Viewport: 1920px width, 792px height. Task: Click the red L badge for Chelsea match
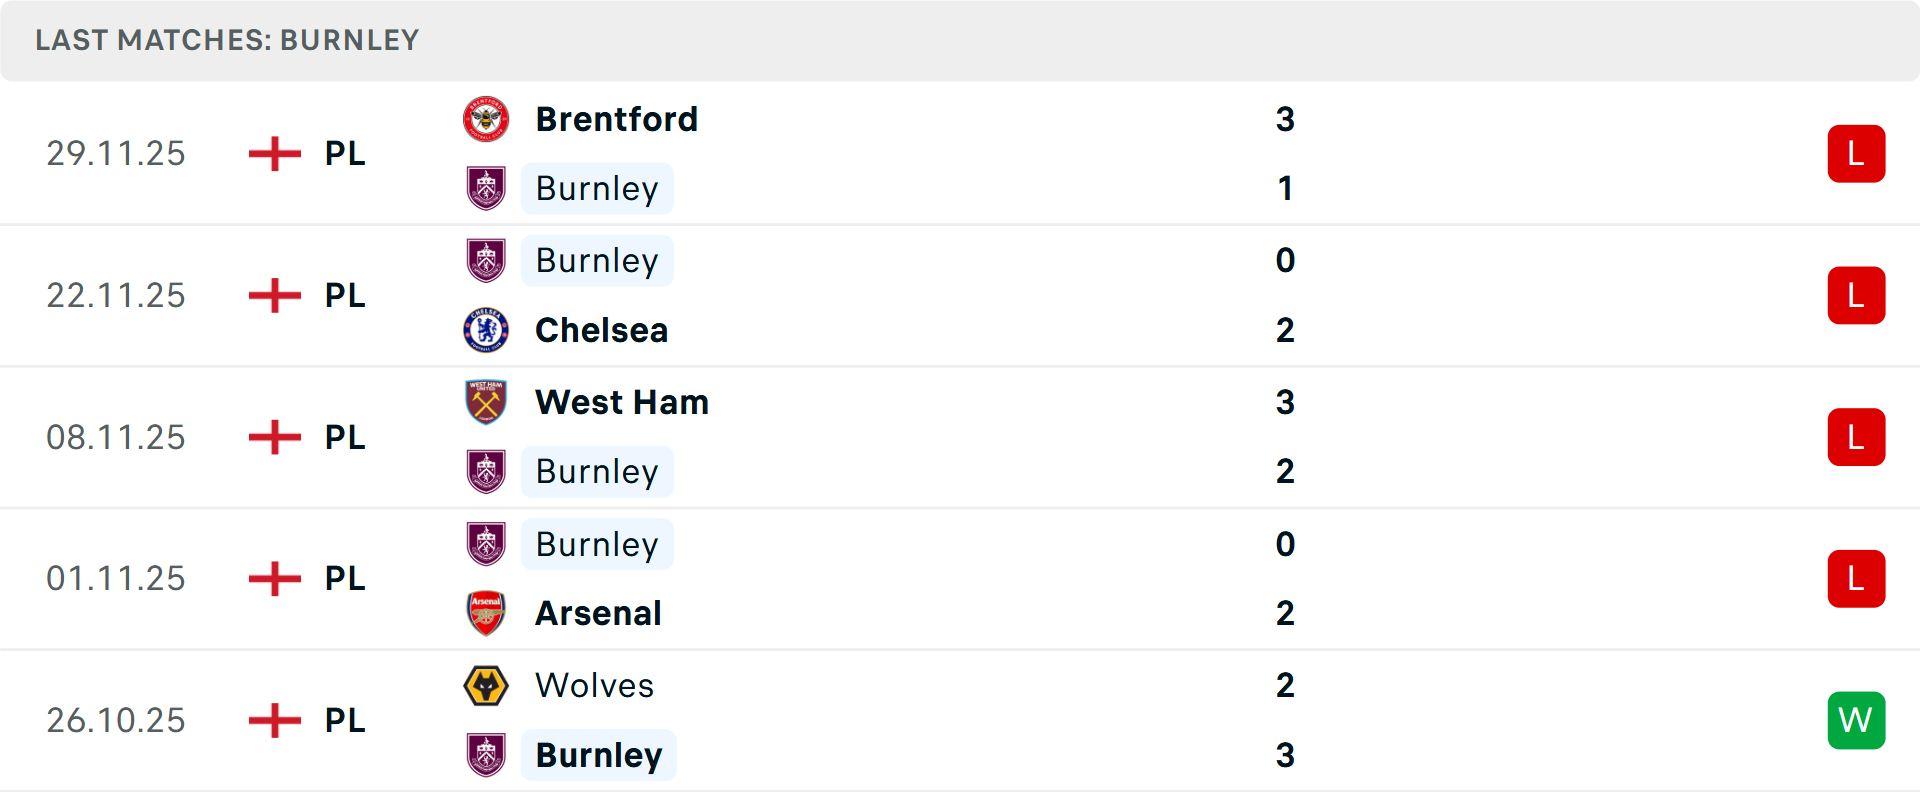click(1856, 296)
